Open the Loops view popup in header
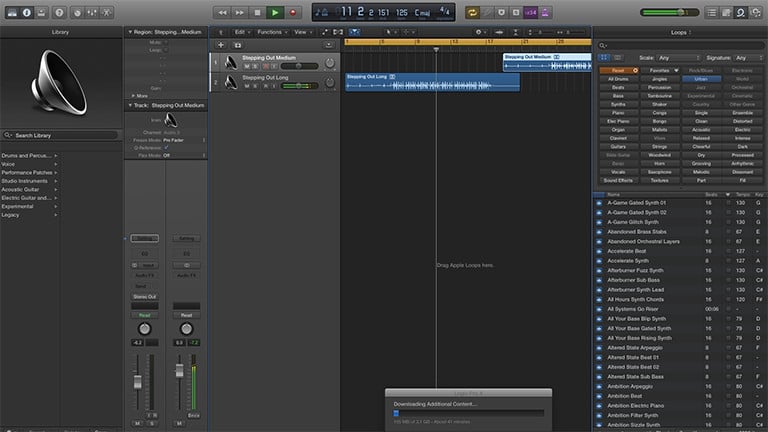Screen dimensions: 768x432 pyautogui.click(x=680, y=32)
